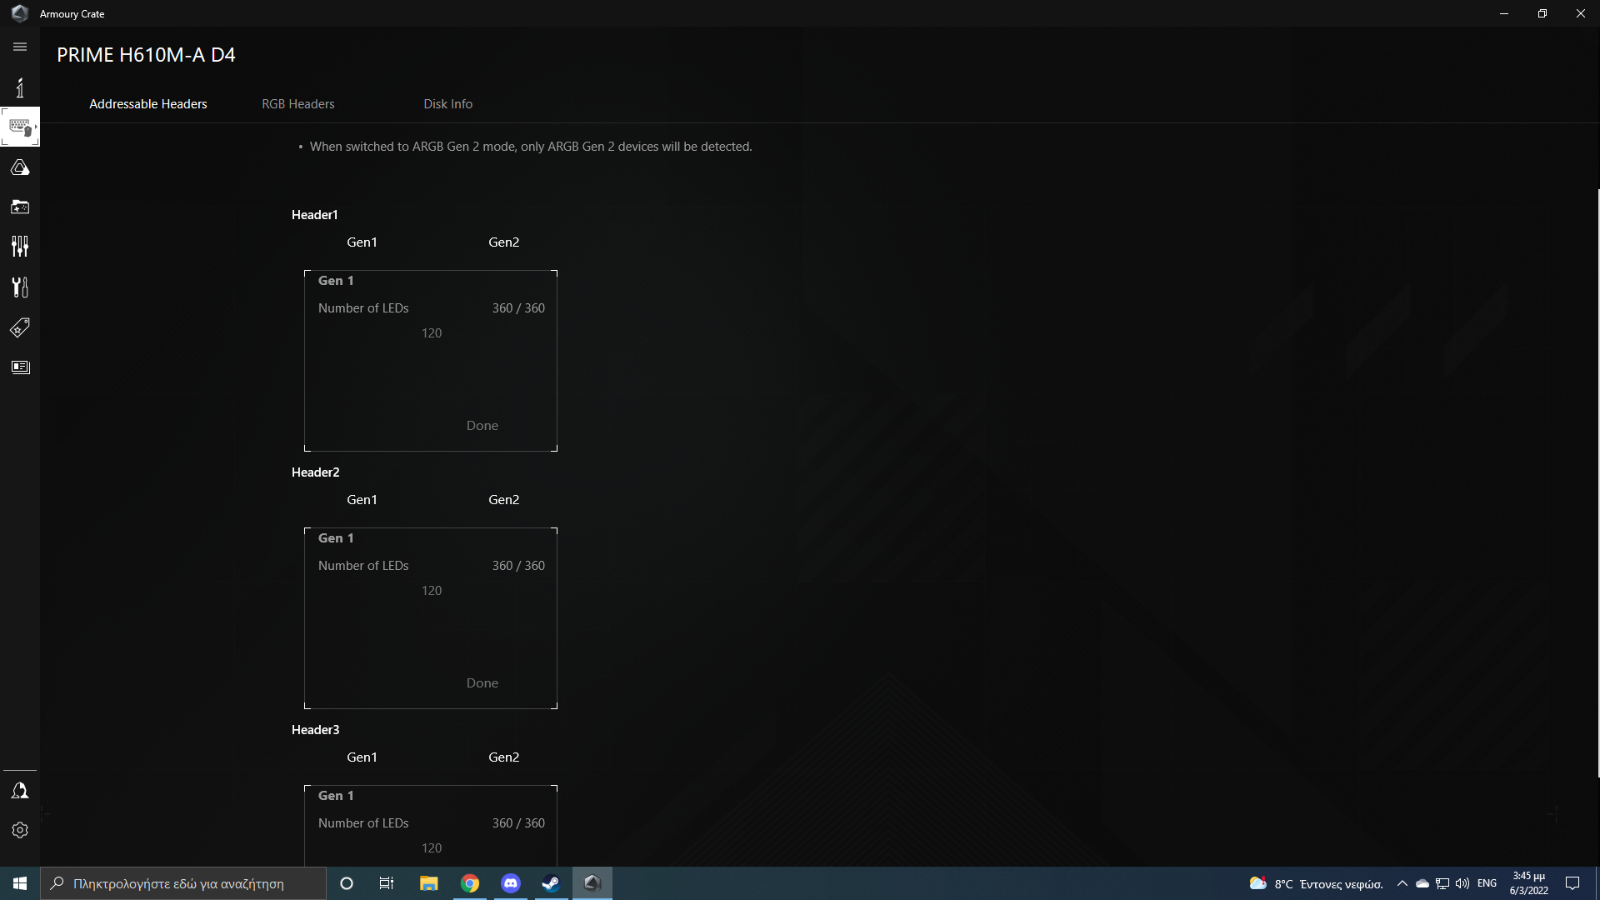Click the Gen 1 title in Header3 panel

tap(336, 796)
